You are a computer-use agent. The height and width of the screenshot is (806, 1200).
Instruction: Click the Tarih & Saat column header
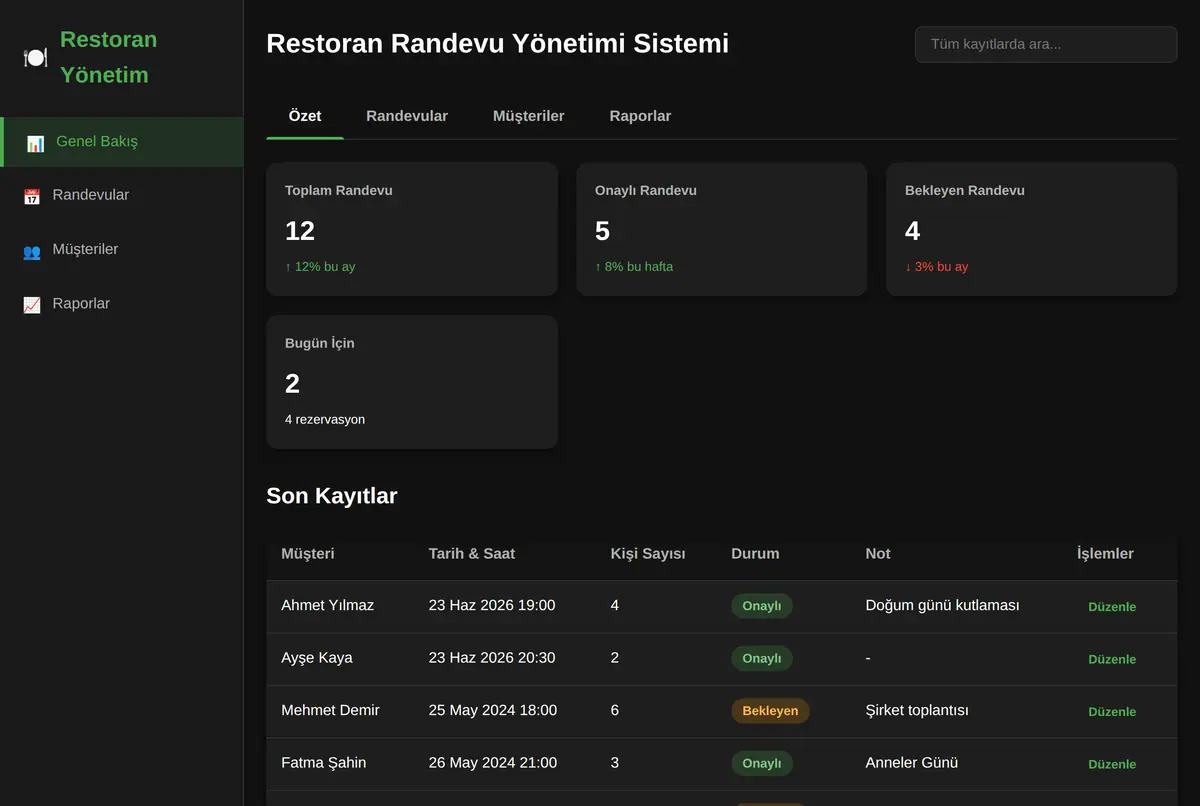tap(472, 553)
